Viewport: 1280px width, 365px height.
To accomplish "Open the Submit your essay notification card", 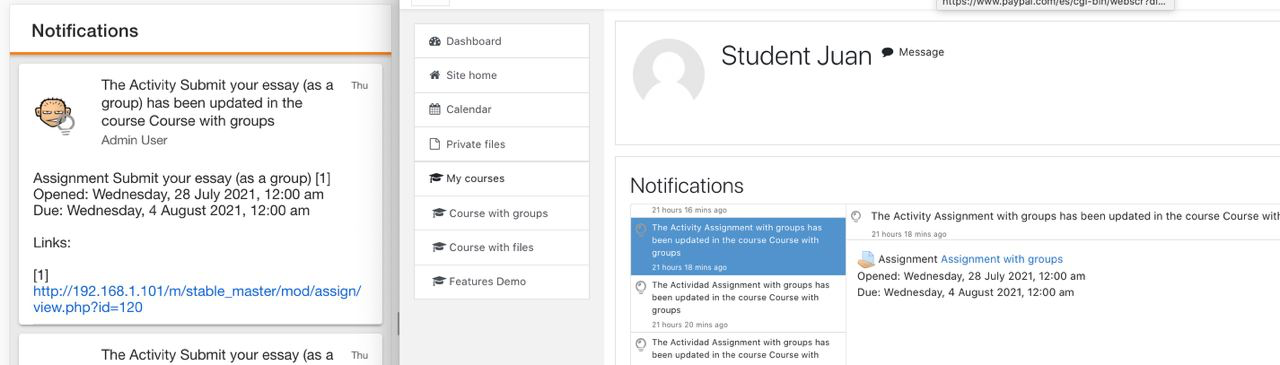I will tap(201, 194).
